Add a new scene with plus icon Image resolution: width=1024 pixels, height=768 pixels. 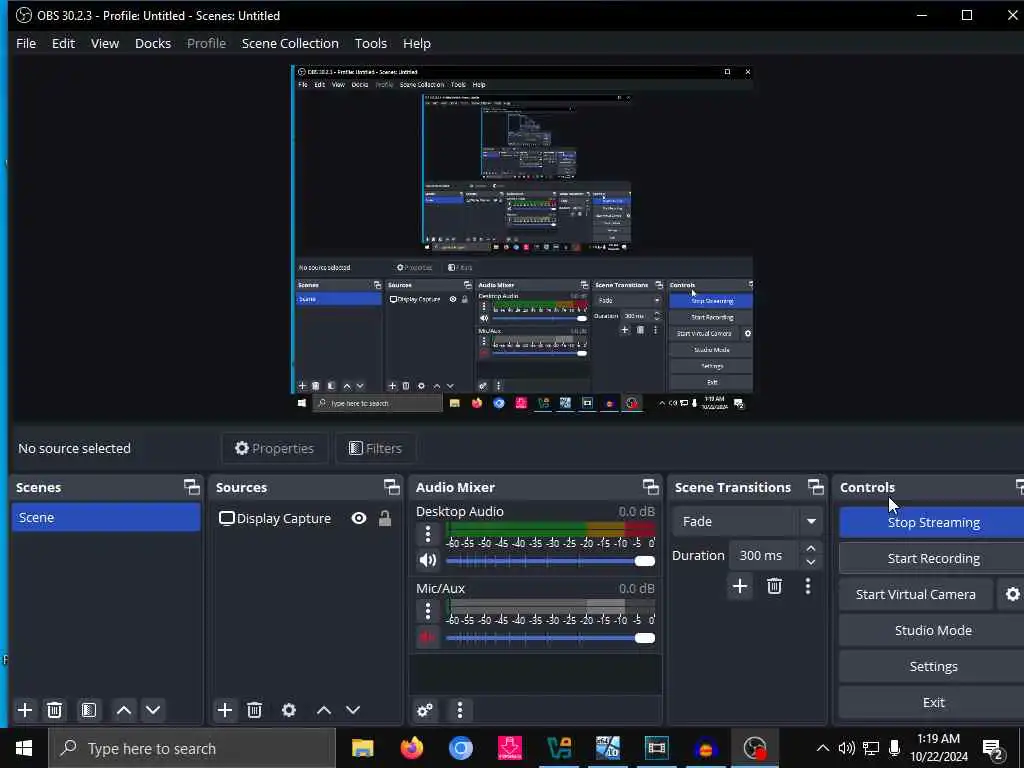tap(25, 710)
